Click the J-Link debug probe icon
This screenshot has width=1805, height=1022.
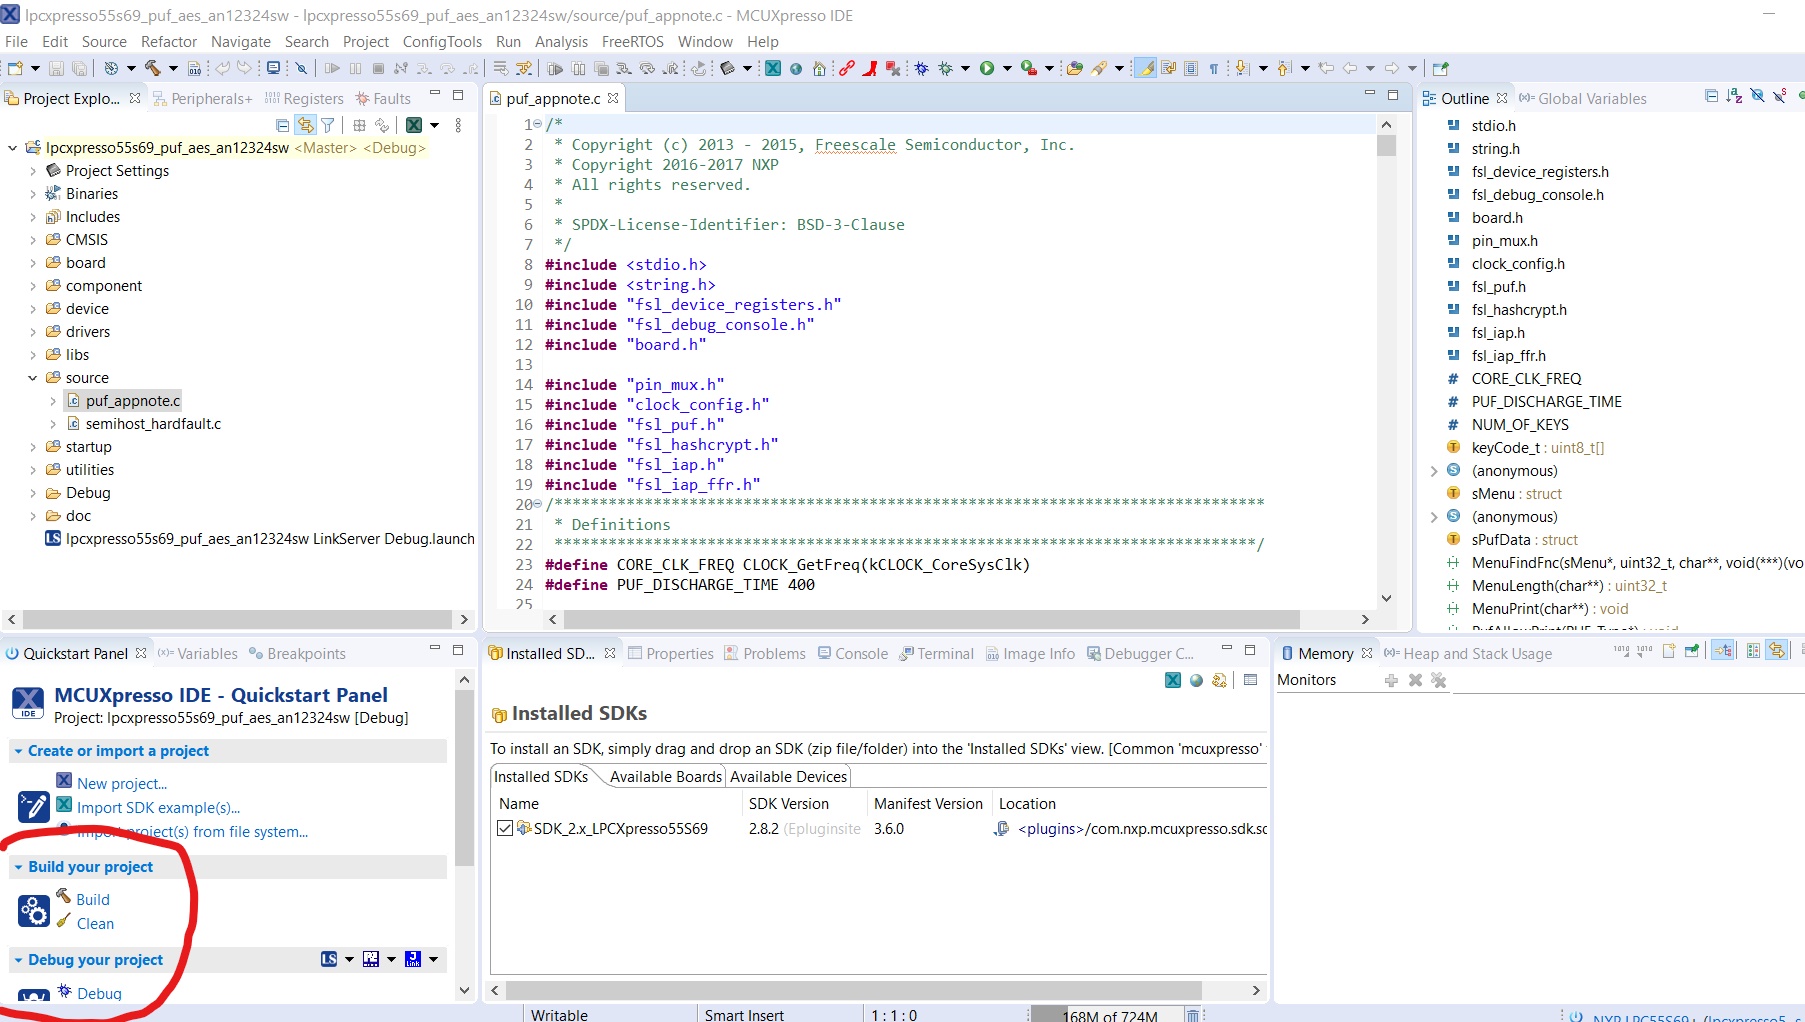(413, 959)
